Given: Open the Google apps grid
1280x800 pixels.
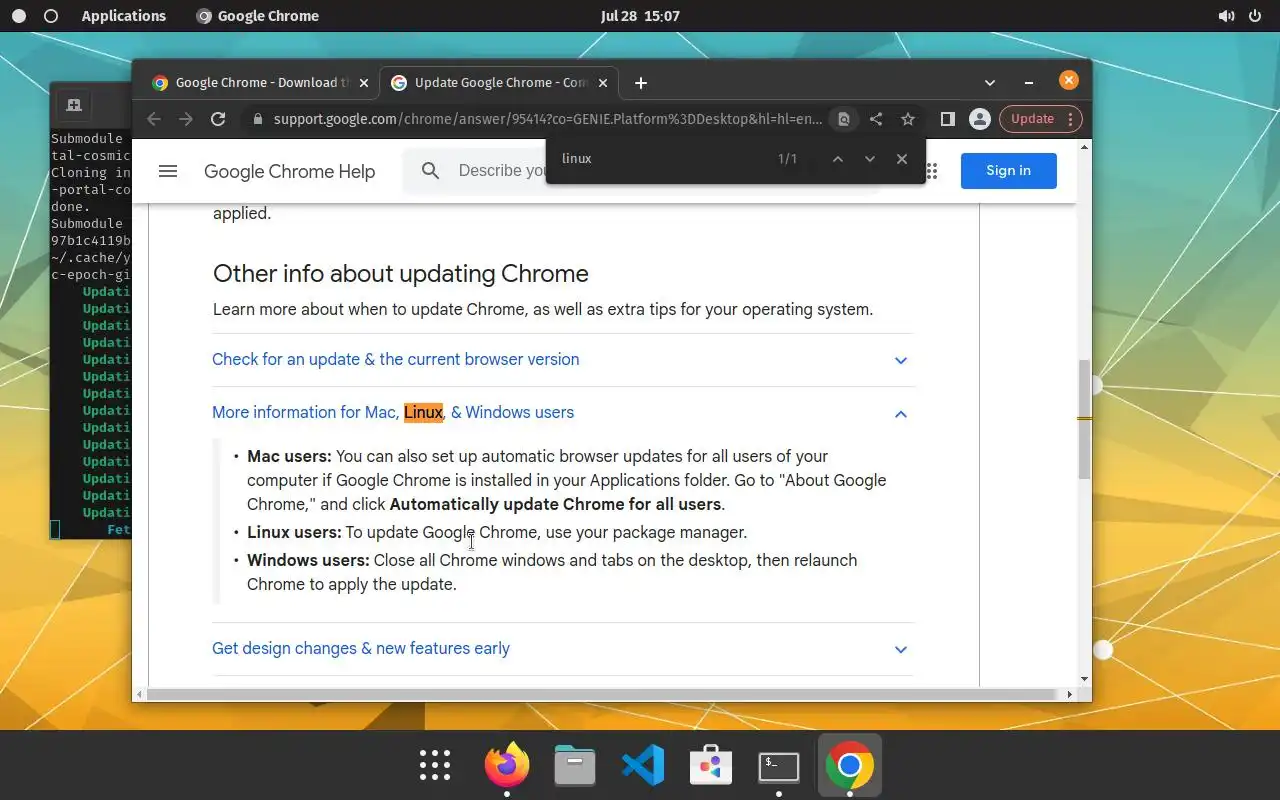Looking at the screenshot, I should pos(931,171).
